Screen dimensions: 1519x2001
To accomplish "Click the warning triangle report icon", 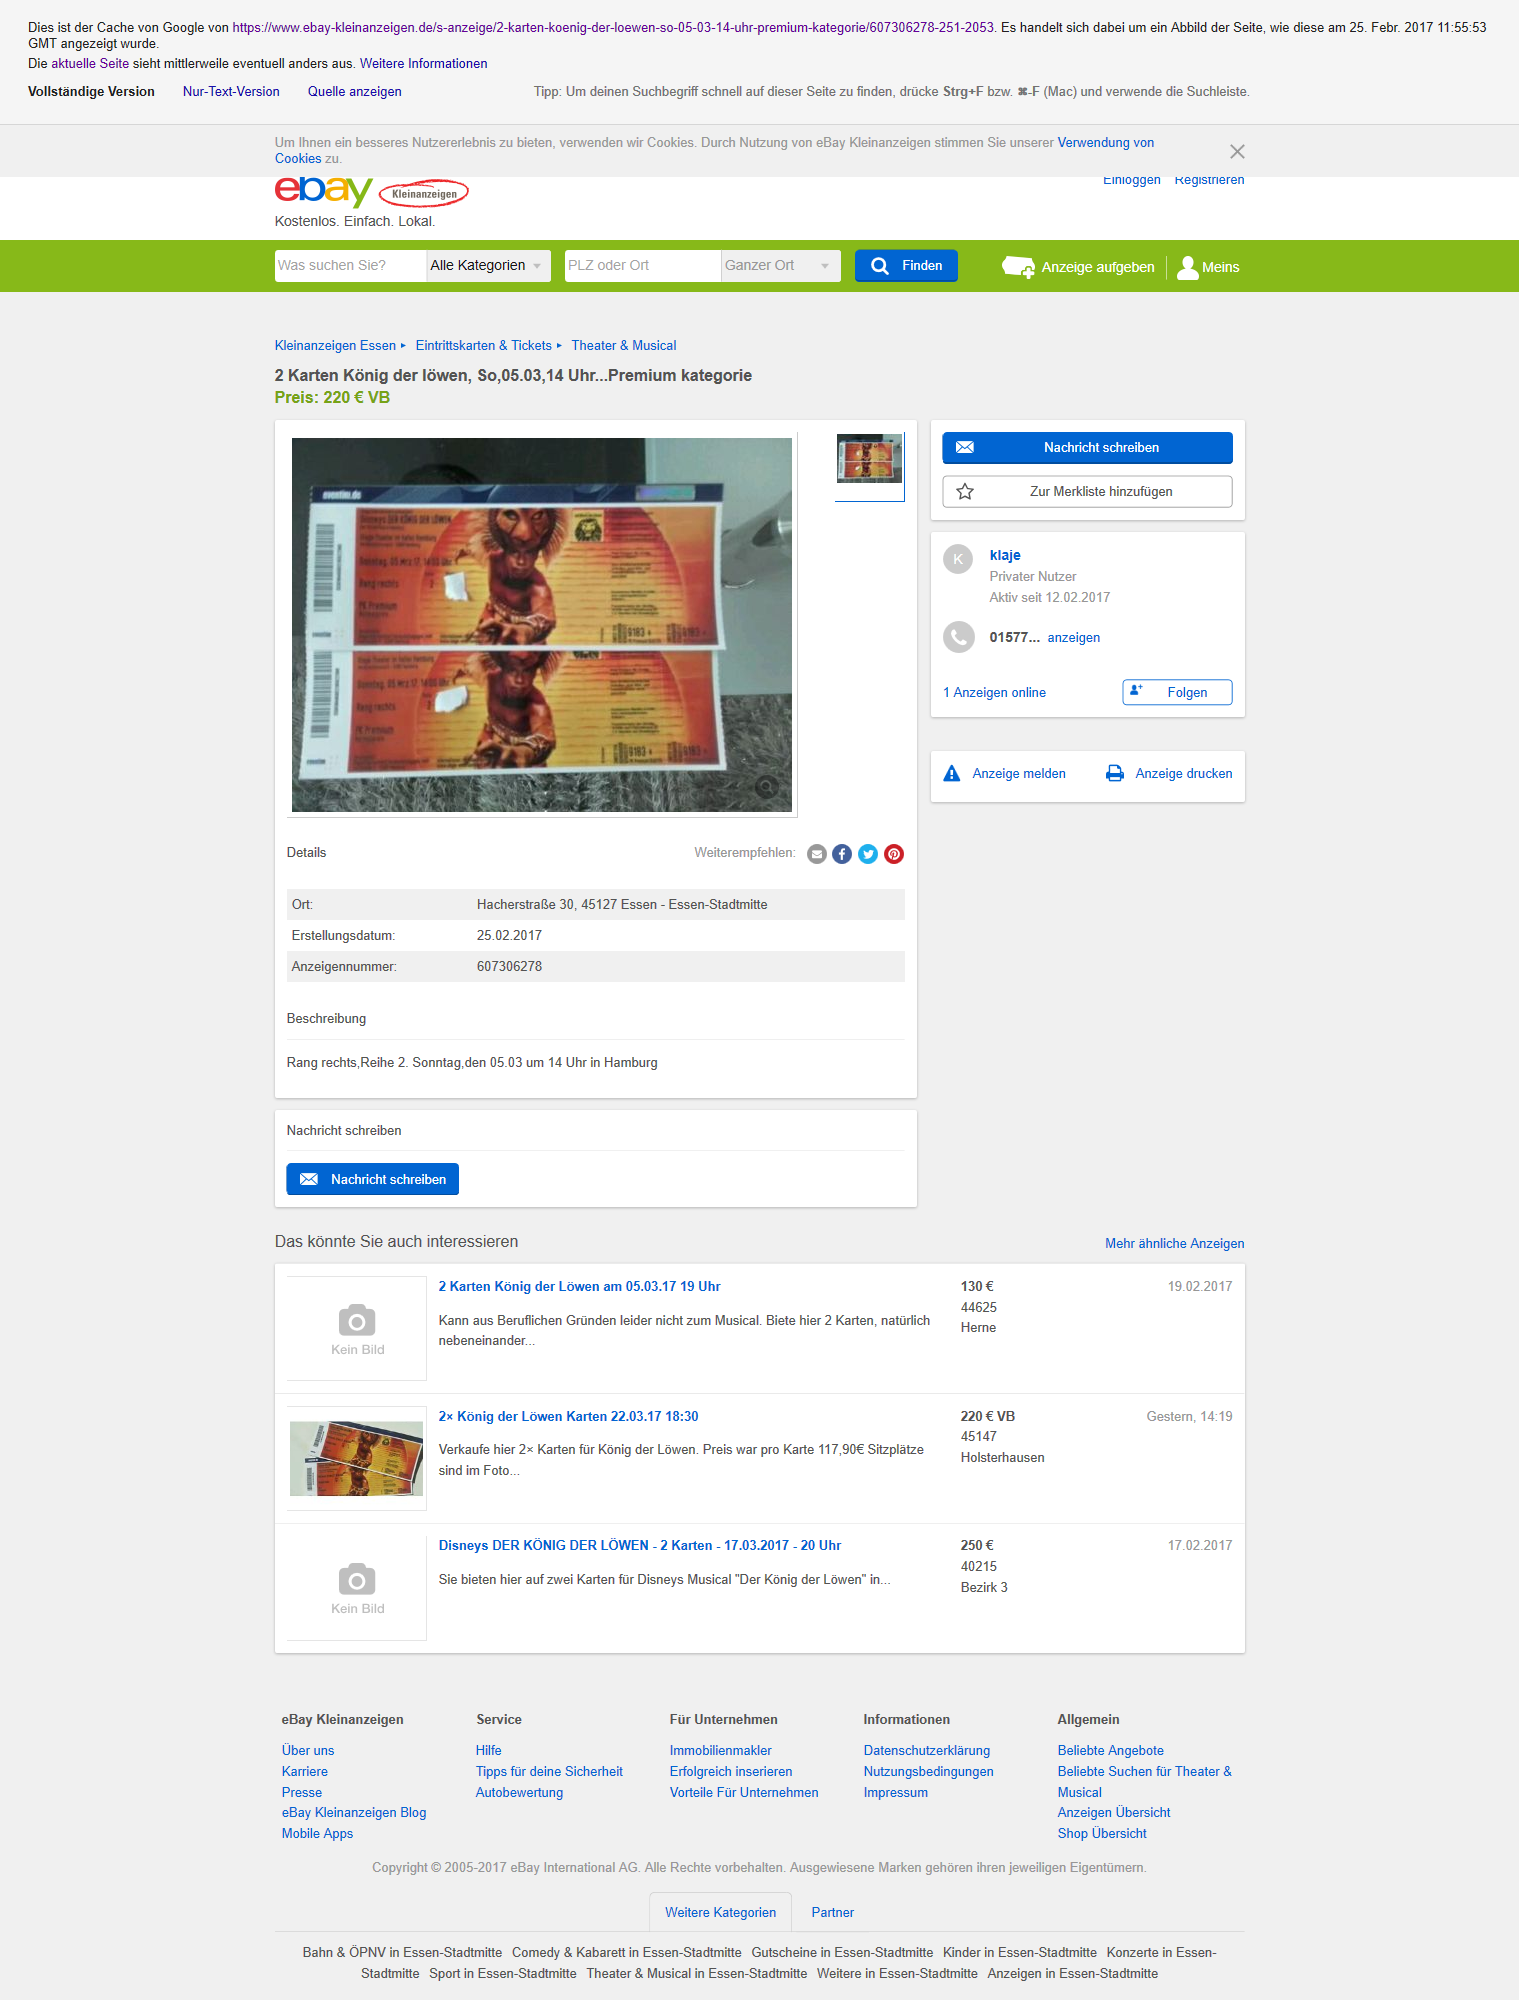I will coord(952,774).
